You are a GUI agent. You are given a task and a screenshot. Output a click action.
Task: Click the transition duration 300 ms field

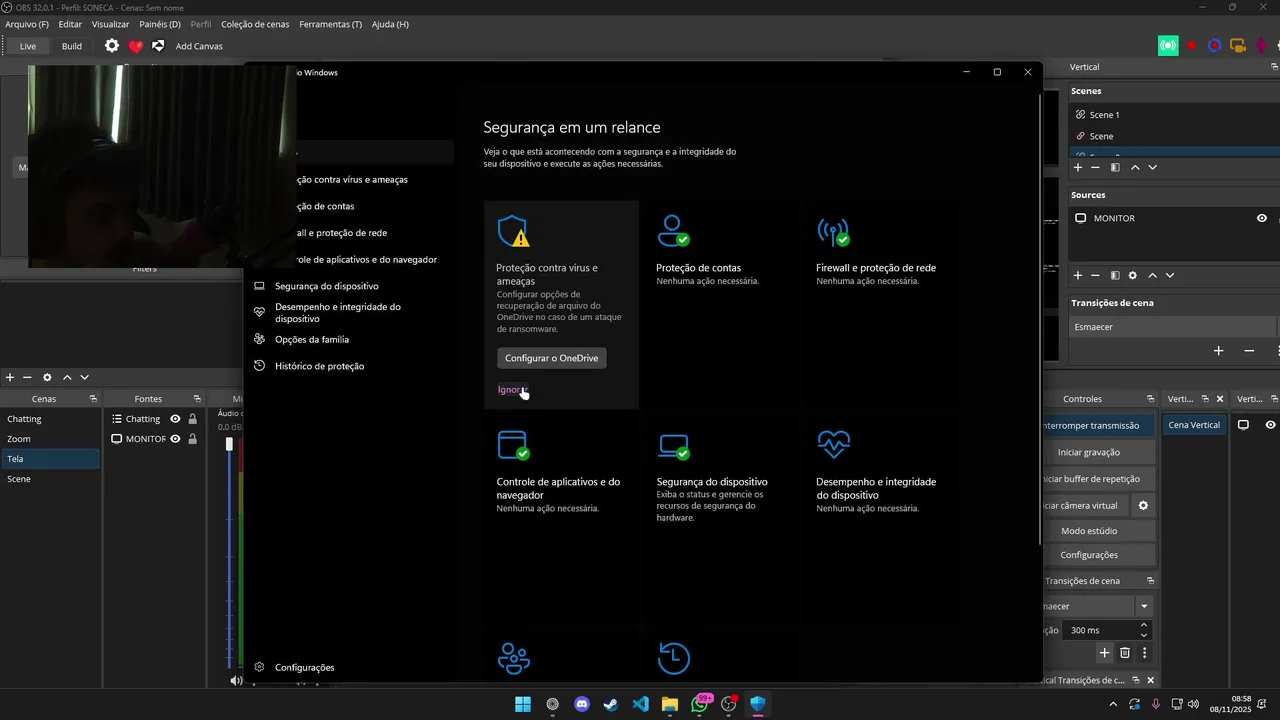coord(1100,630)
